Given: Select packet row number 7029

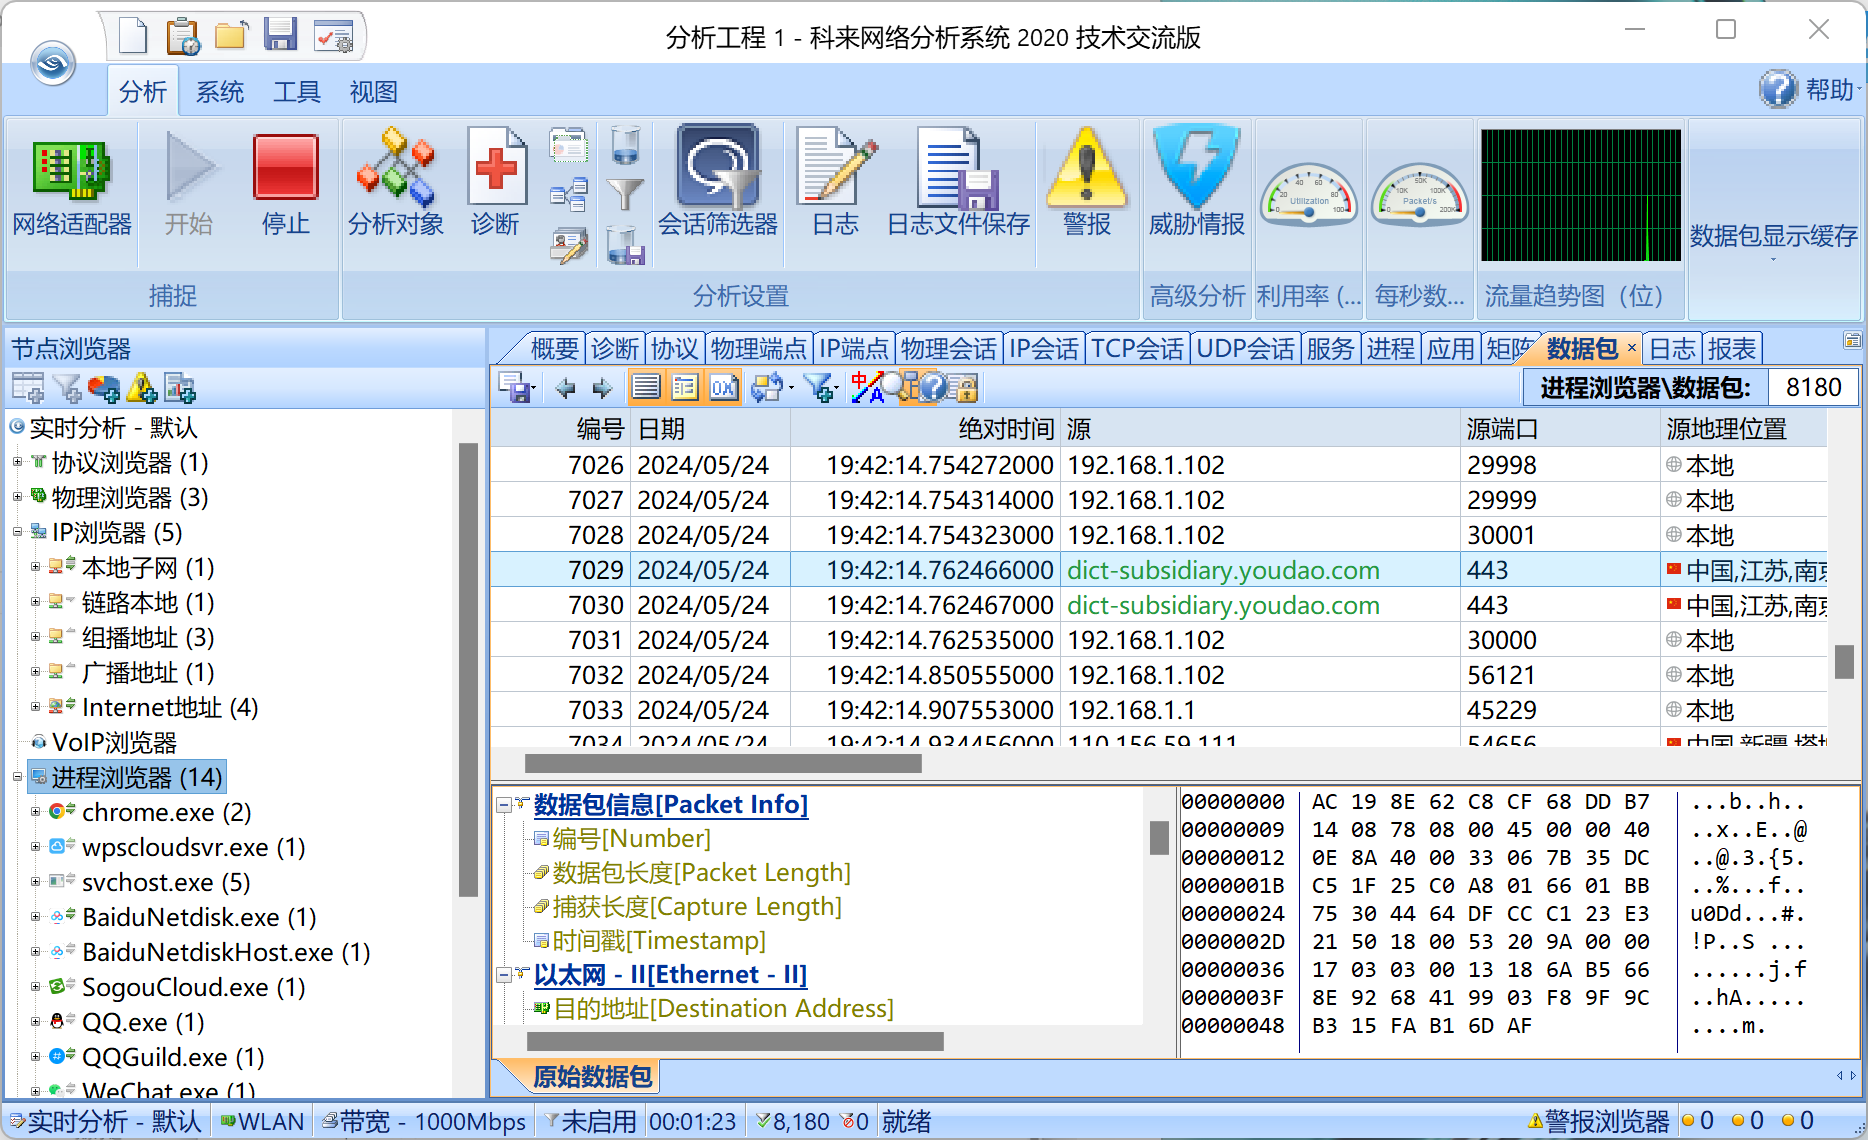Looking at the screenshot, I should [x=1158, y=570].
